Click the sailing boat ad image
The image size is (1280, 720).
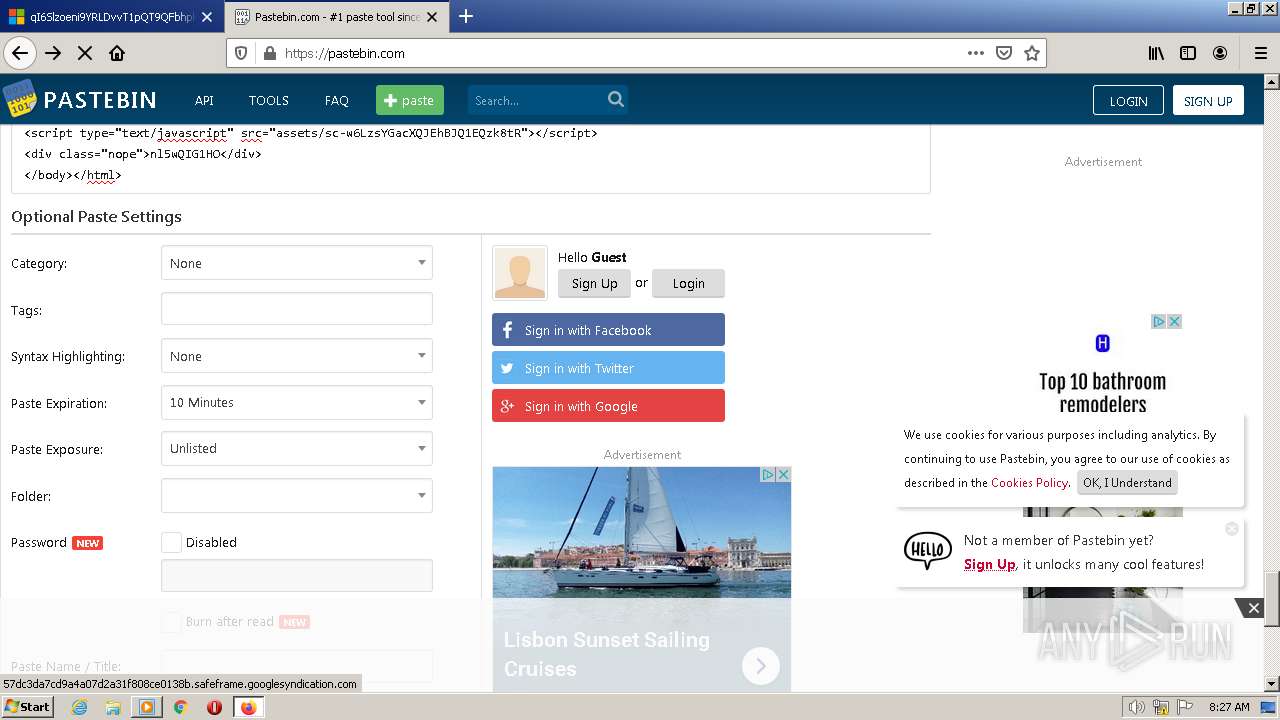(x=642, y=532)
